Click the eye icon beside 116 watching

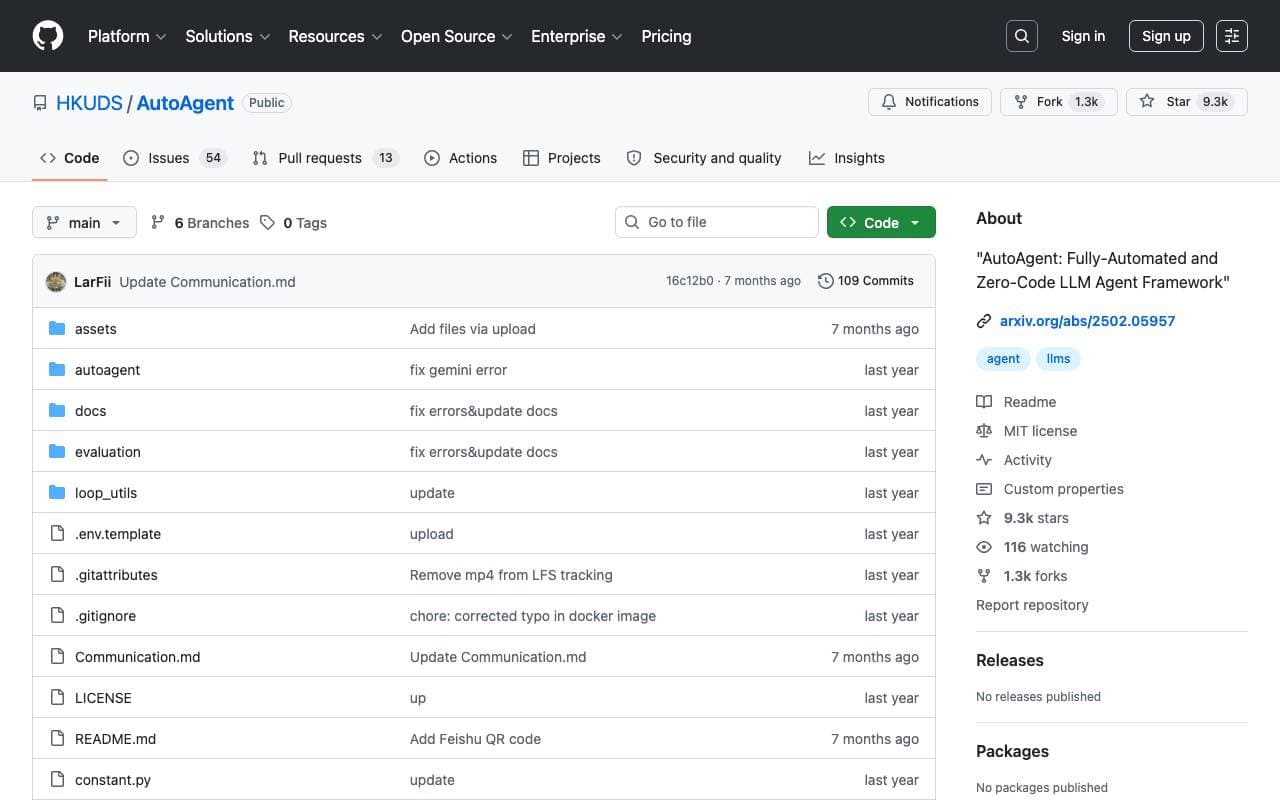984,547
